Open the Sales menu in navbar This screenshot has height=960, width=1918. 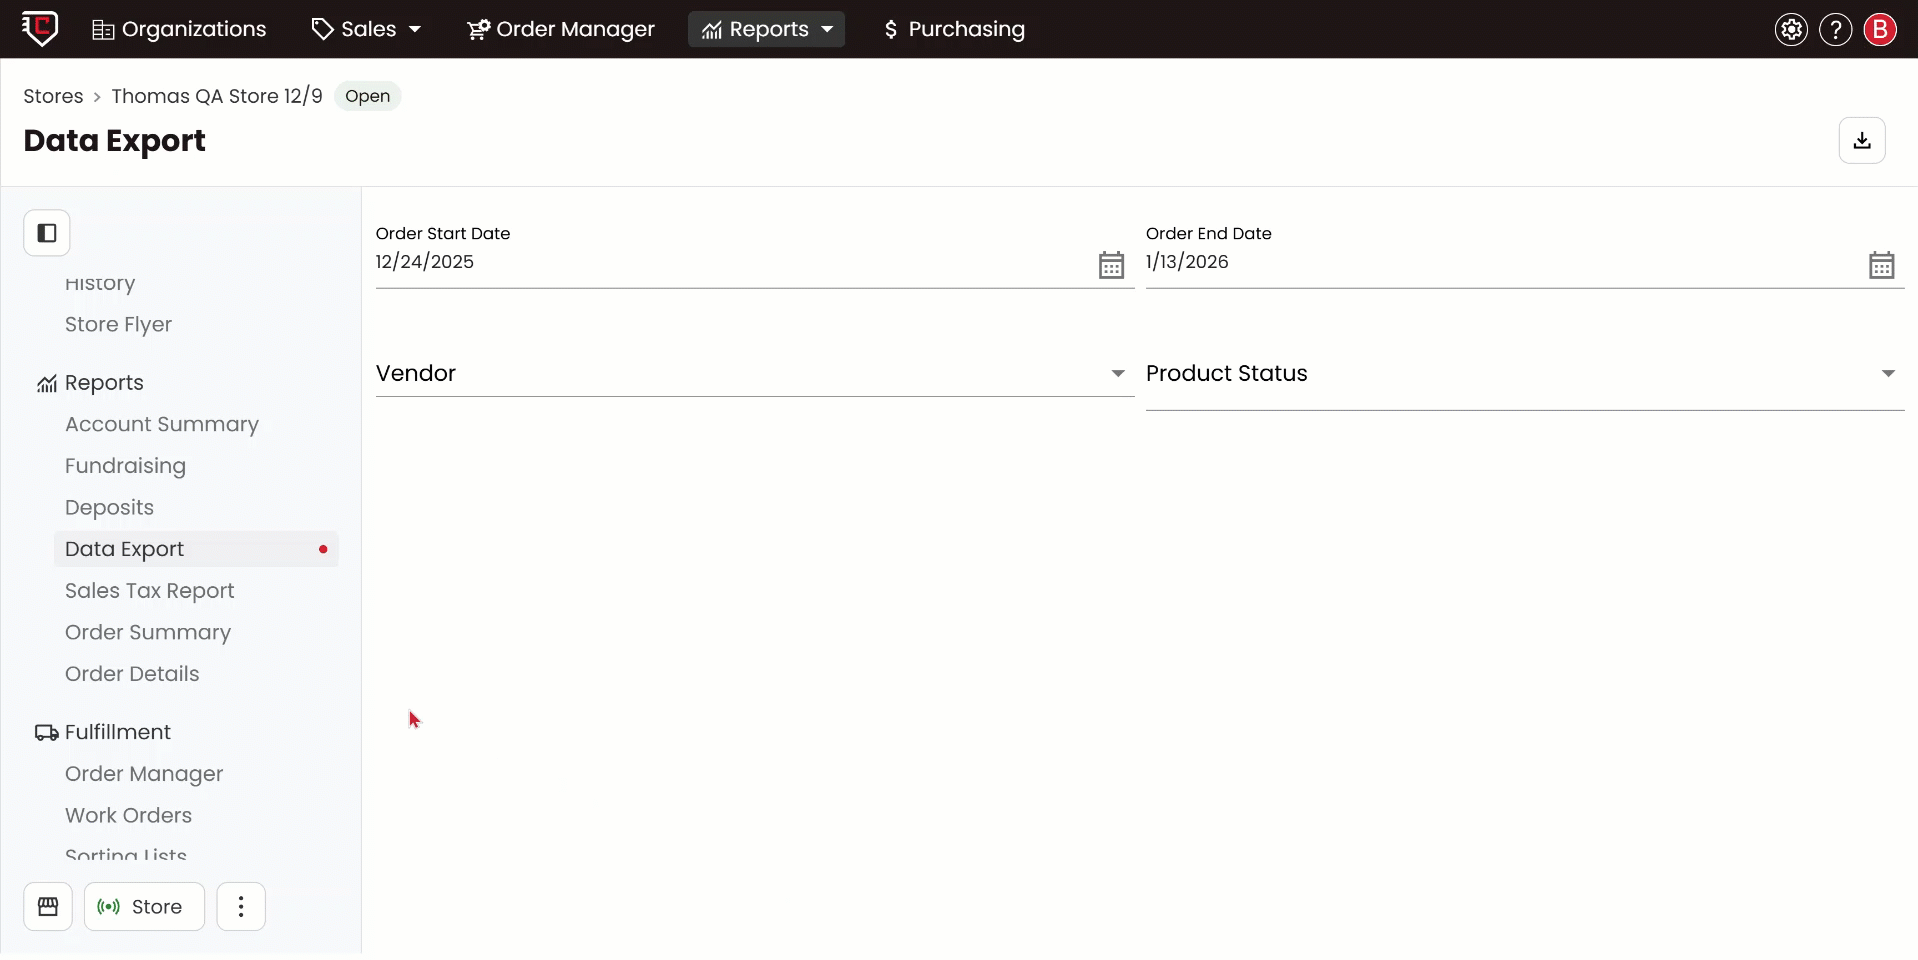click(366, 30)
